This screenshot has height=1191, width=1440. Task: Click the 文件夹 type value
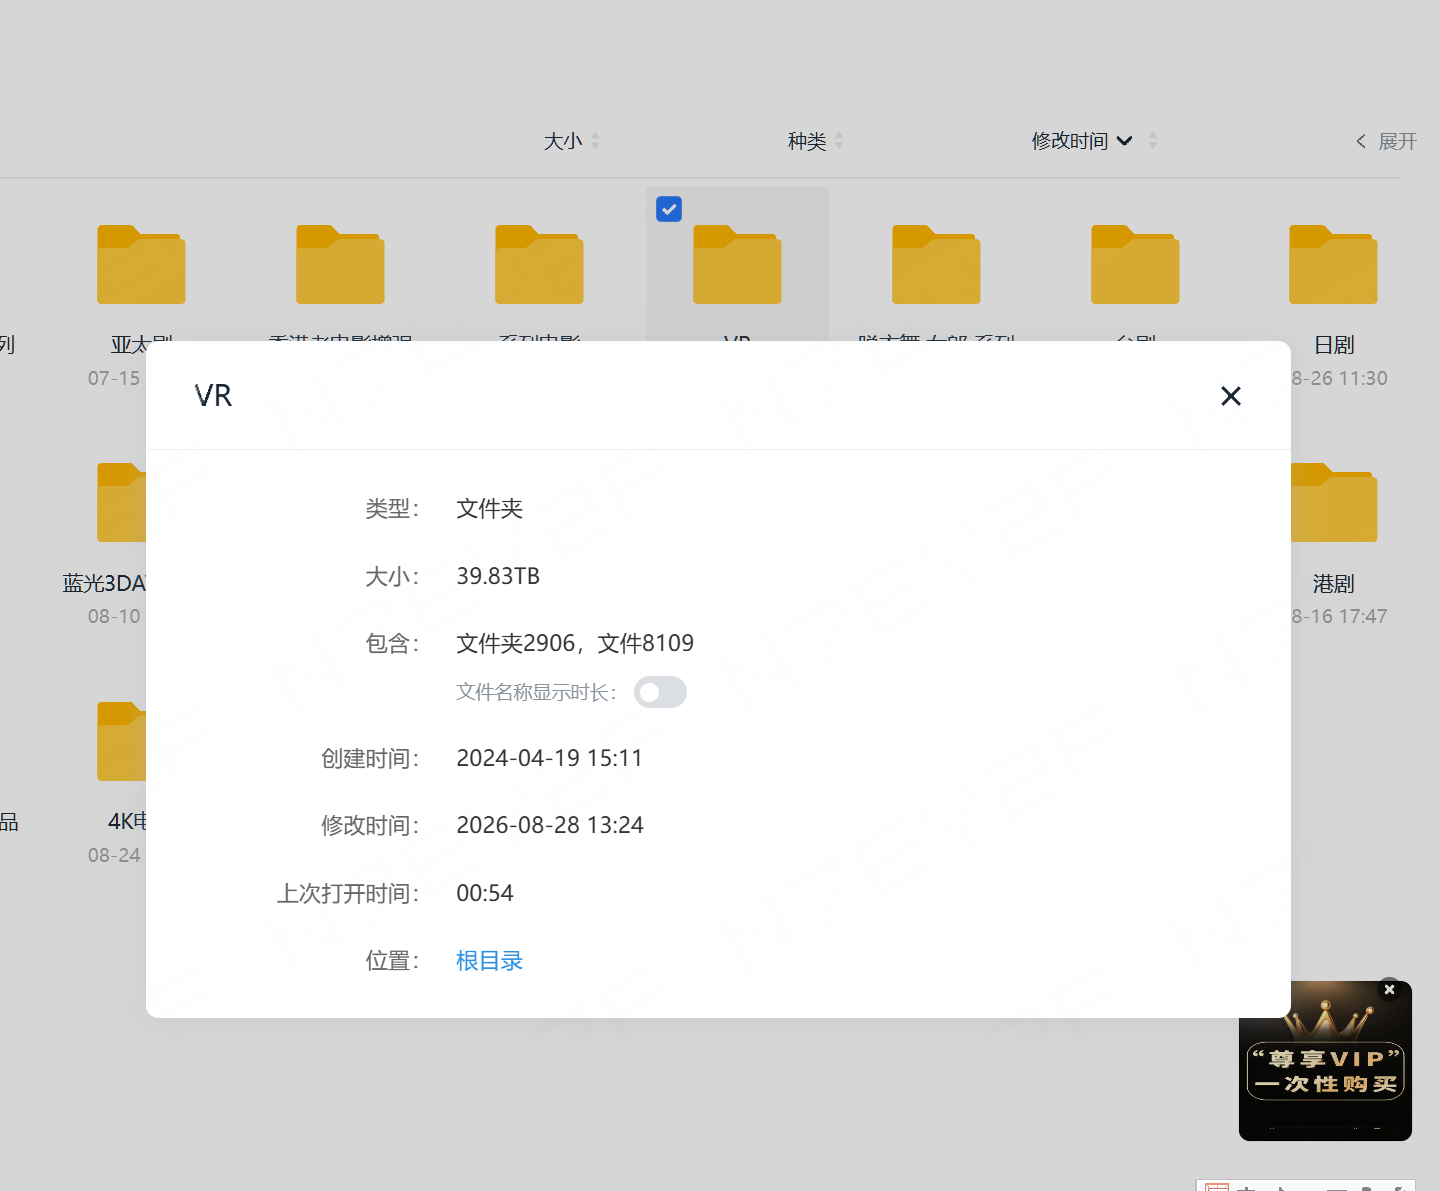[x=490, y=508]
